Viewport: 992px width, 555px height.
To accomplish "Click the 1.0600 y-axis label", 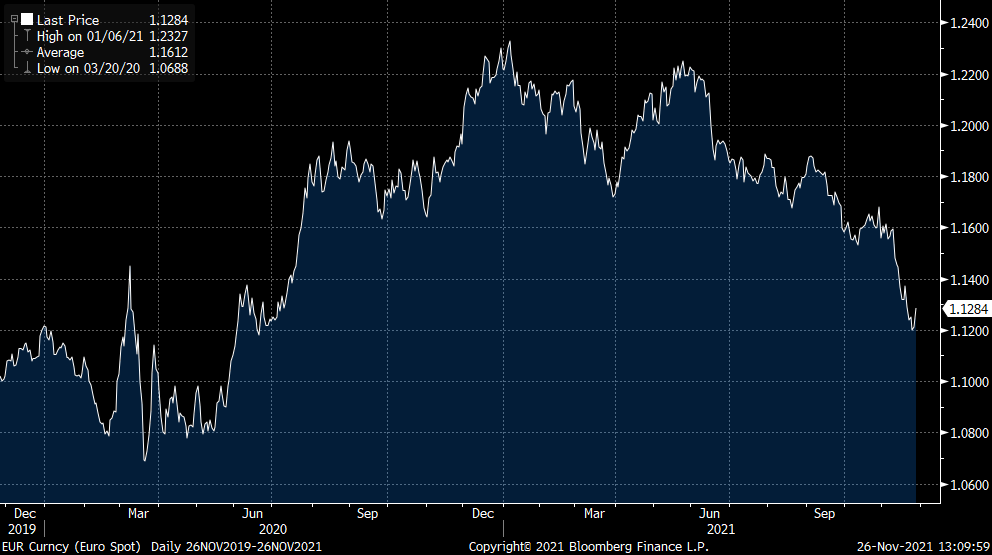I will click(966, 485).
